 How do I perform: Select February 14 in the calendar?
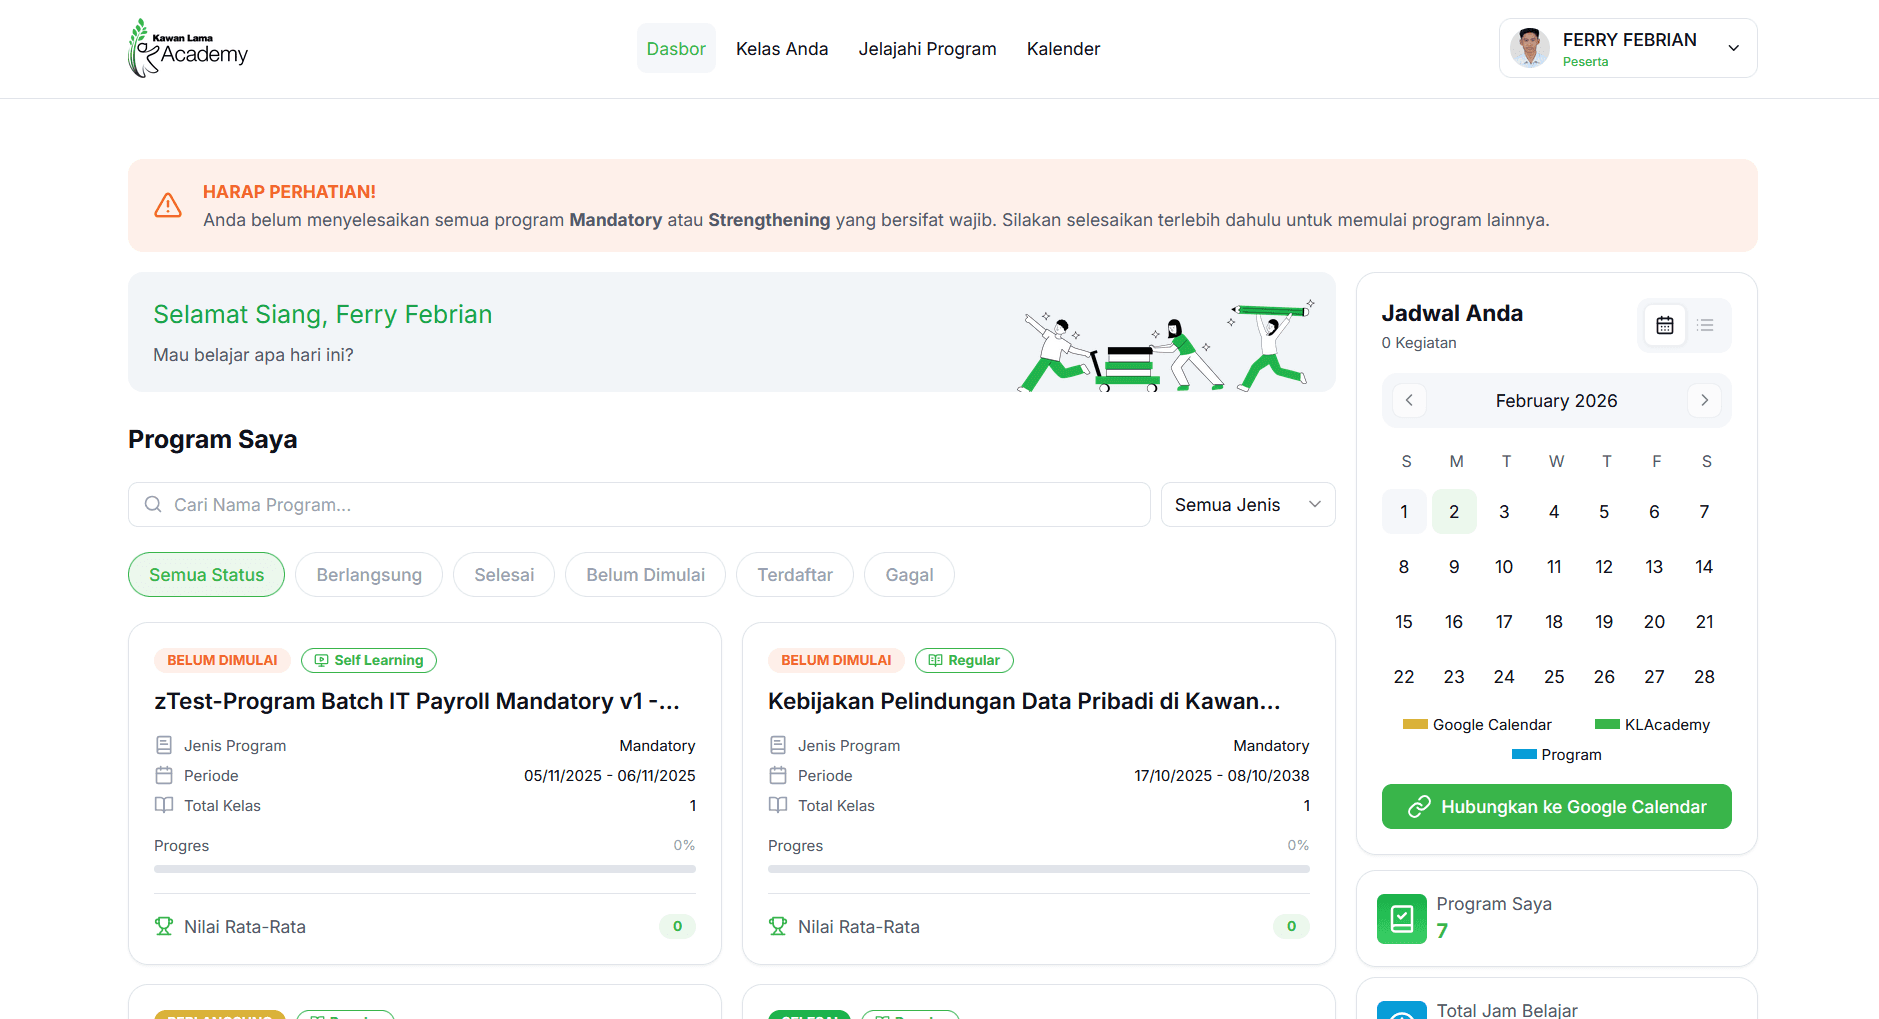(1704, 567)
